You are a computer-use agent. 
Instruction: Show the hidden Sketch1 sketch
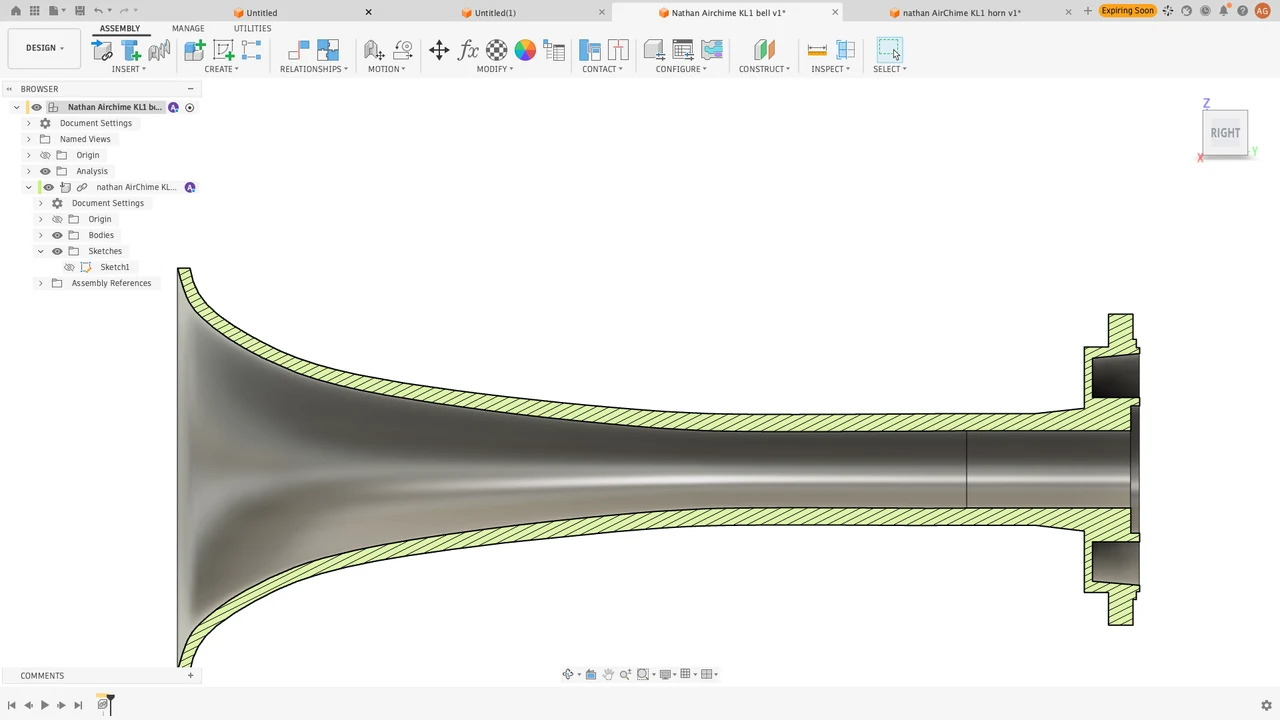[x=69, y=267]
